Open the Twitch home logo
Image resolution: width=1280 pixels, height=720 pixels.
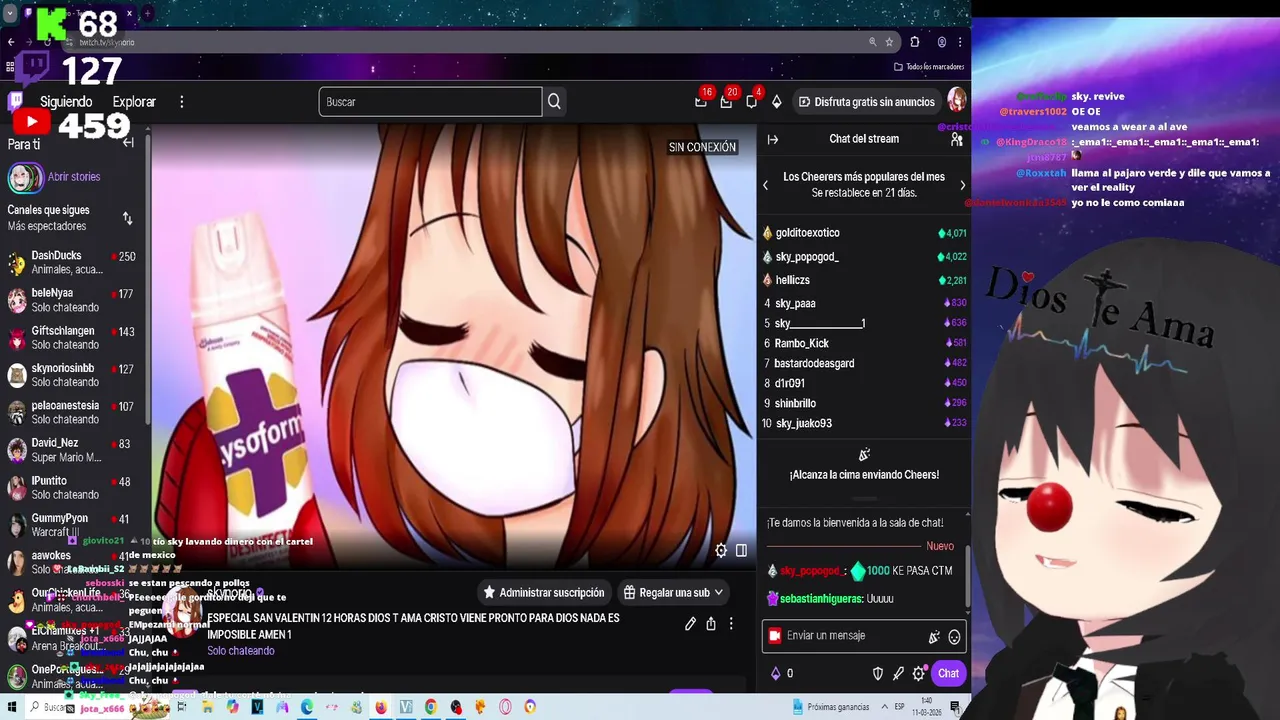pyautogui.click(x=16, y=101)
